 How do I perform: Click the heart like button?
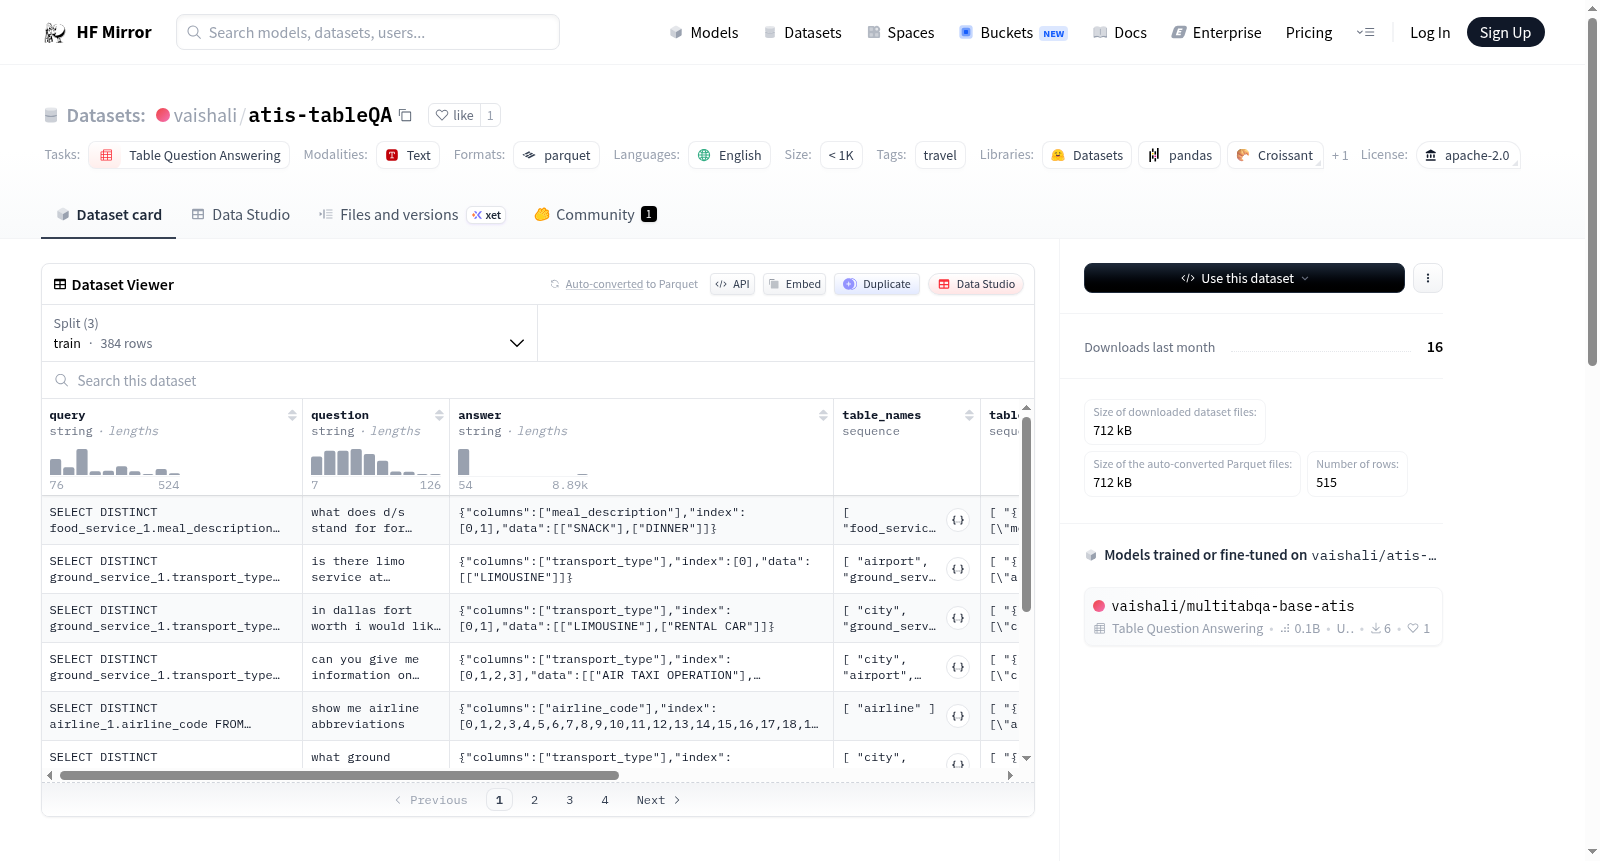click(454, 115)
